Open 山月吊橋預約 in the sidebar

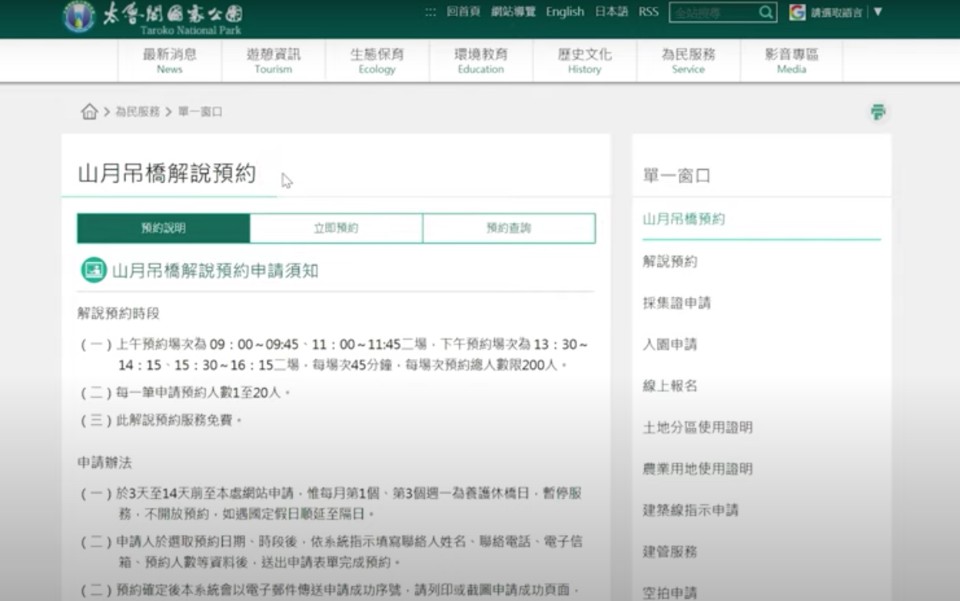tap(684, 219)
